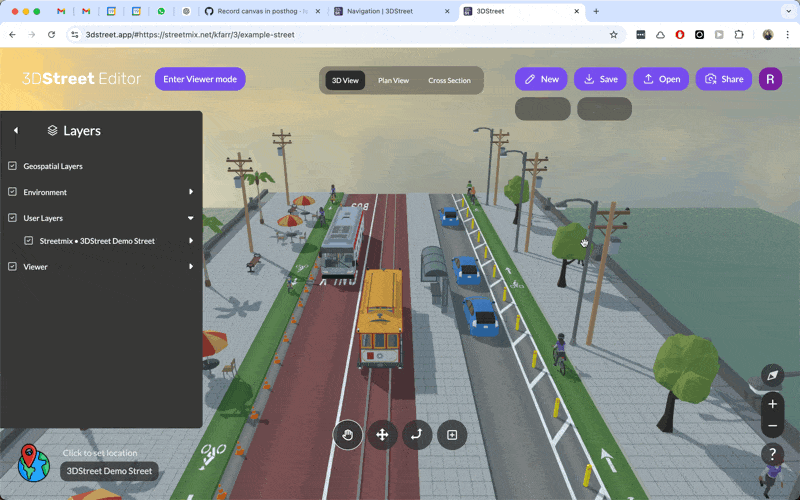Viewport: 800px width, 500px height.
Task: Collapse the User Layers group
Action: [x=191, y=217]
